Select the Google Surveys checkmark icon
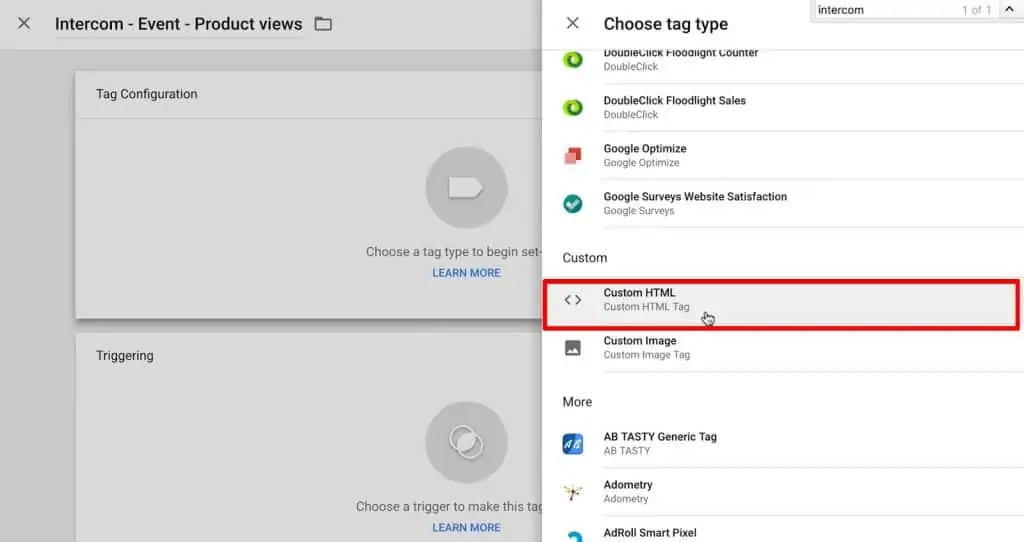The width and height of the screenshot is (1024, 542). coord(573,204)
